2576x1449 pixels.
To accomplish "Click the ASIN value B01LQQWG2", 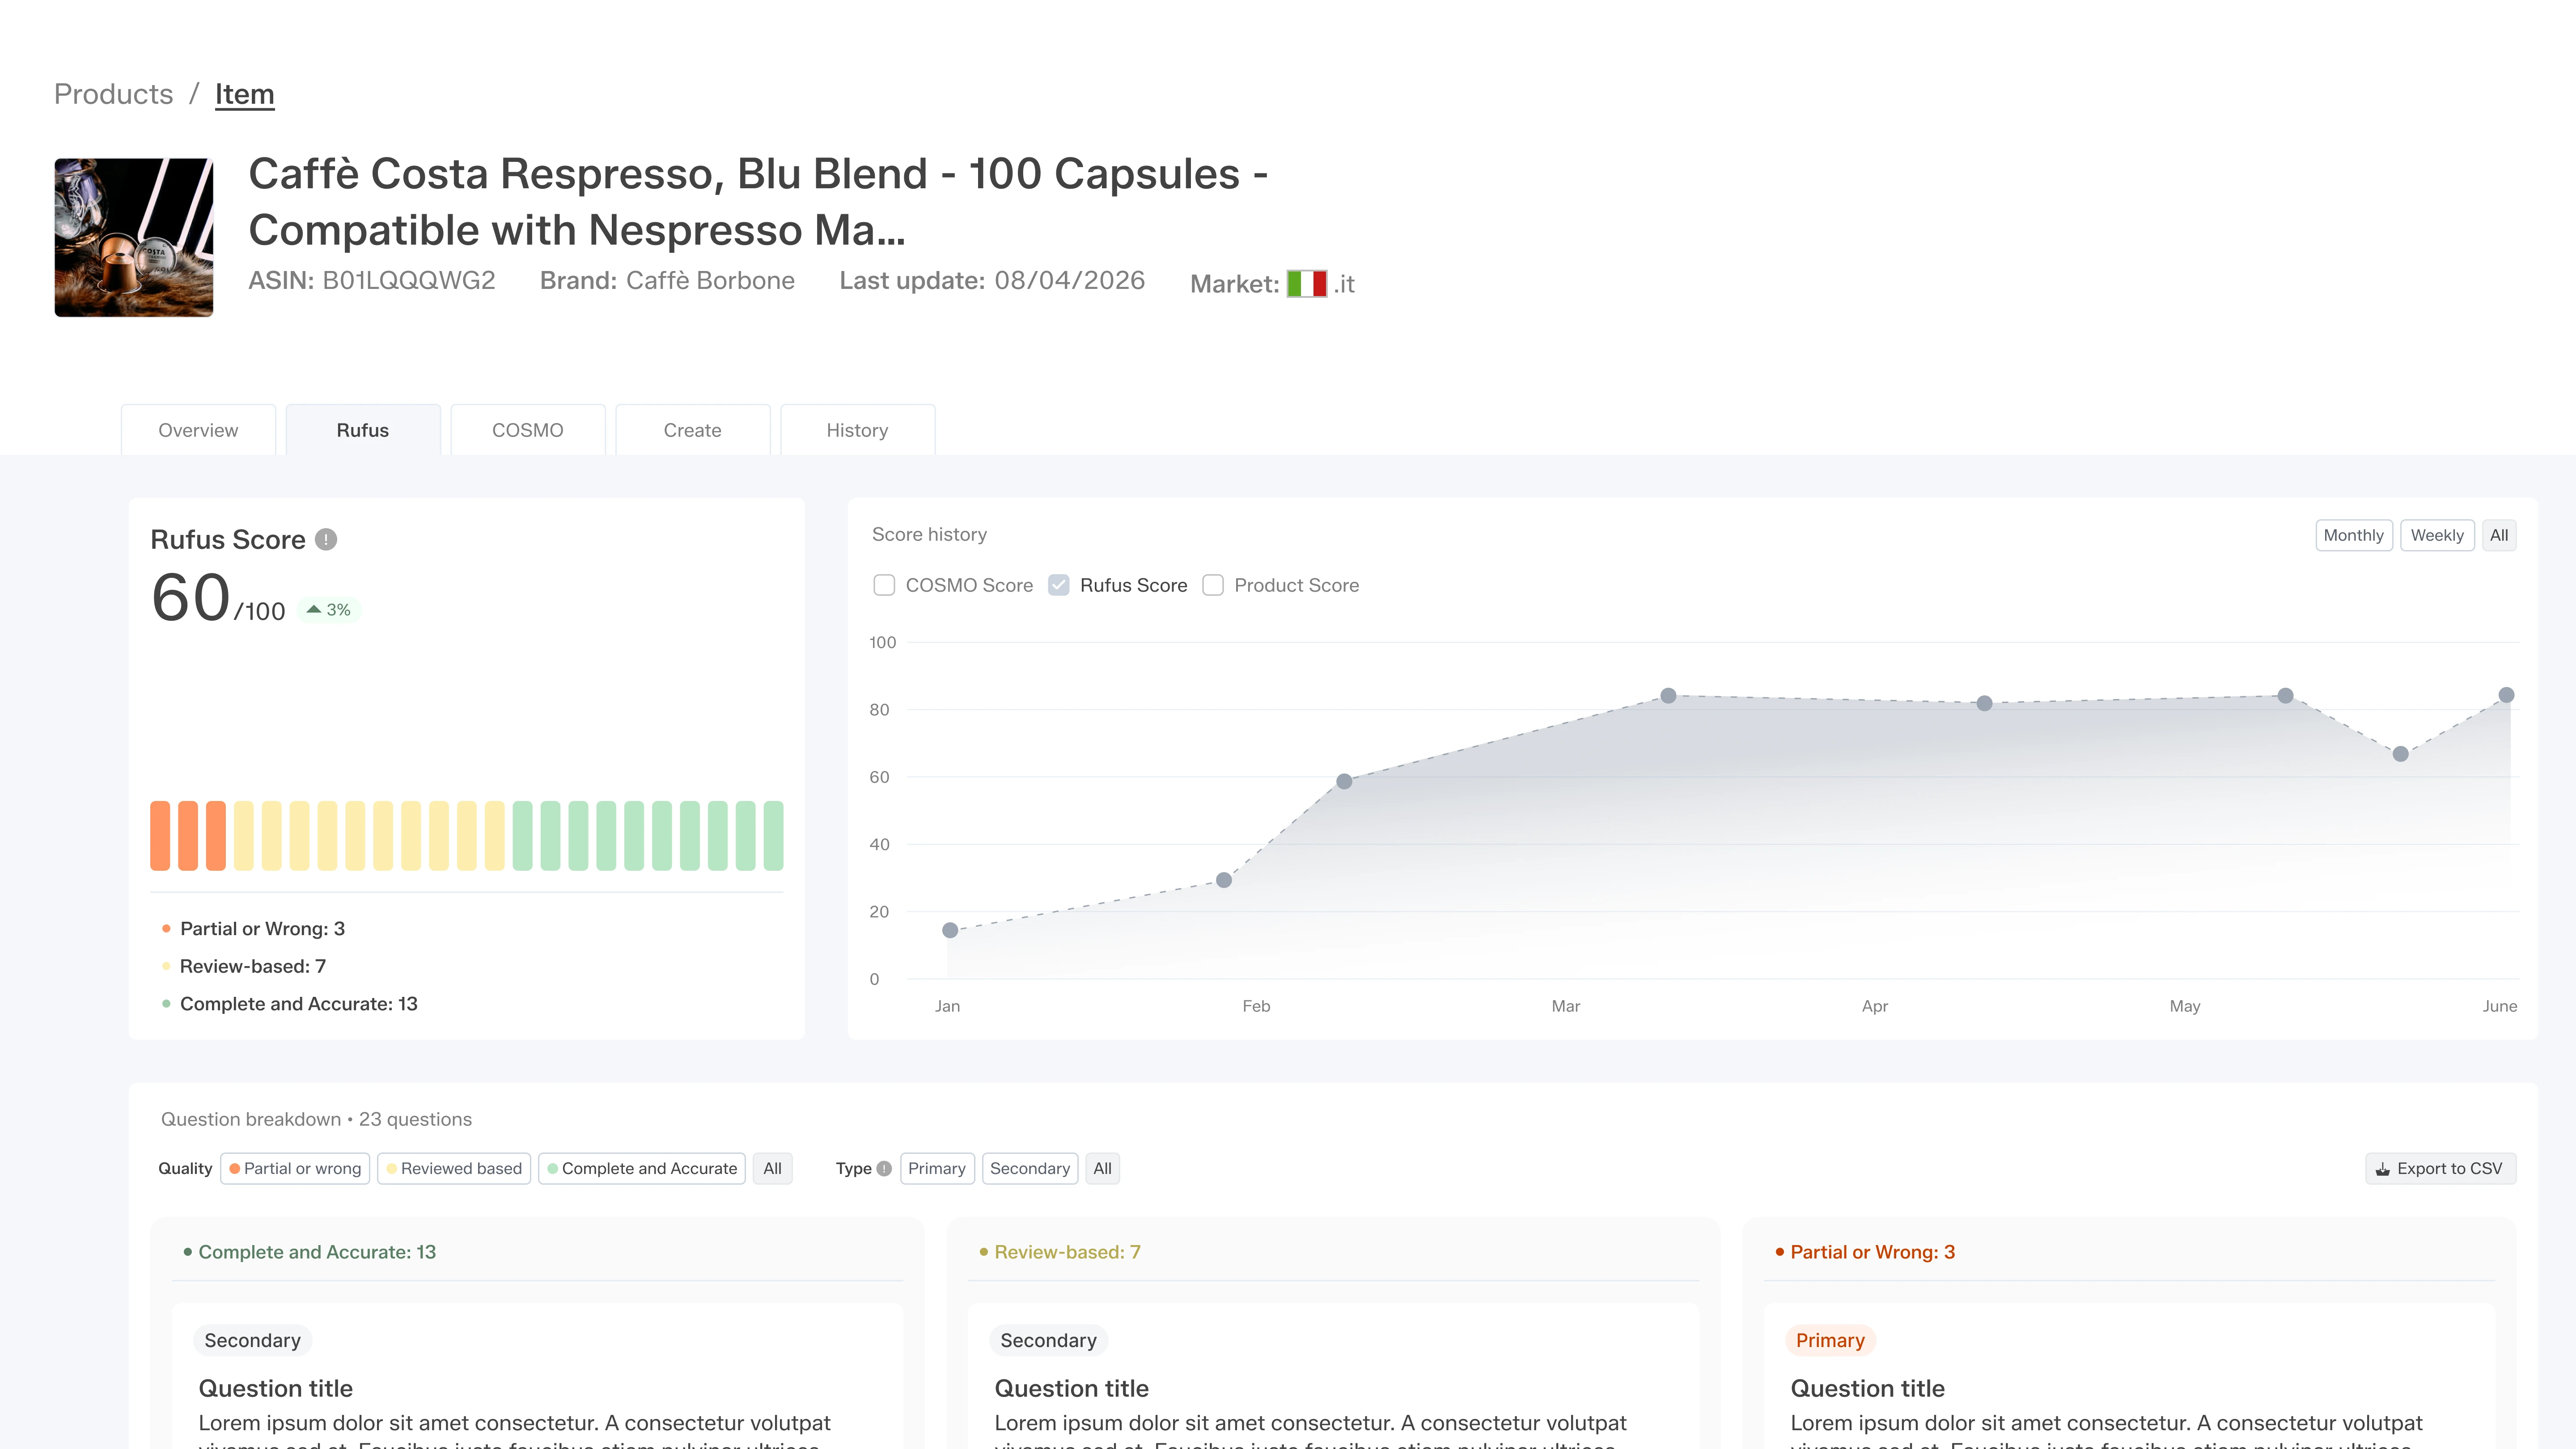I will pyautogui.click(x=409, y=281).
